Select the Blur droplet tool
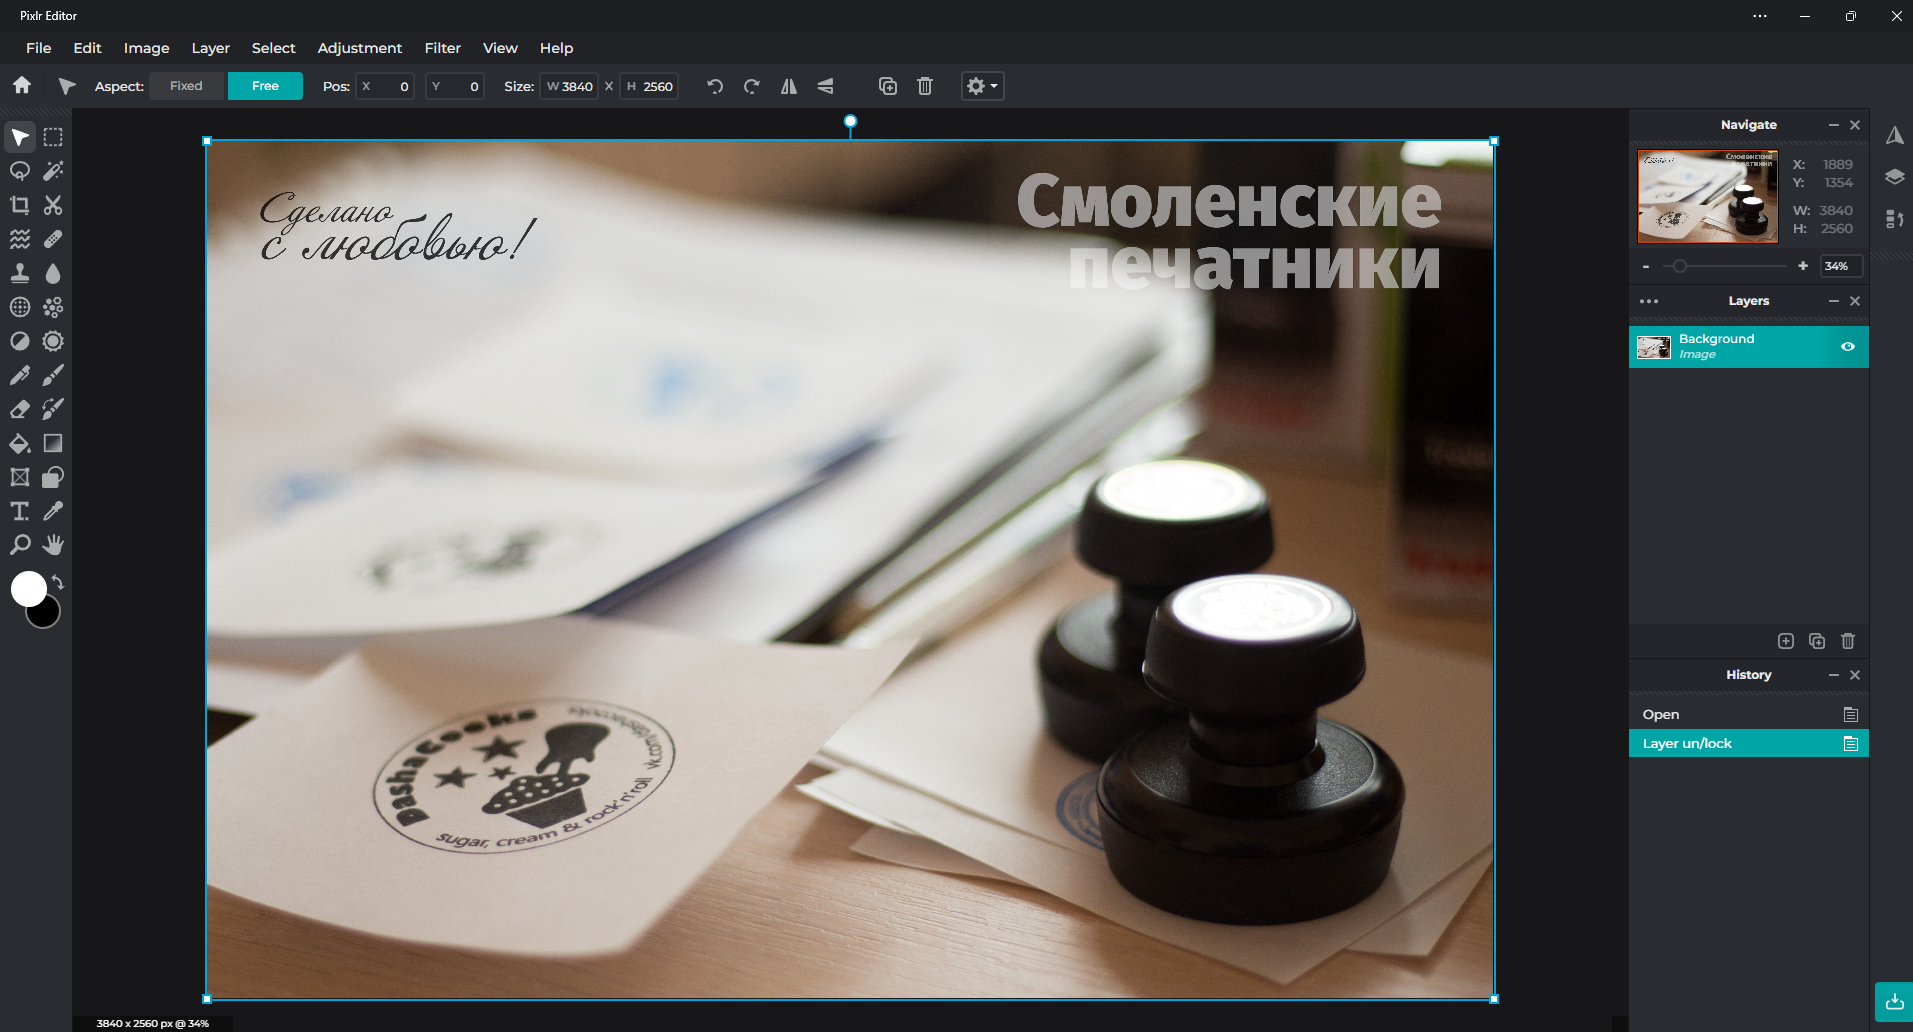Viewport: 1913px width, 1032px height. (x=53, y=273)
